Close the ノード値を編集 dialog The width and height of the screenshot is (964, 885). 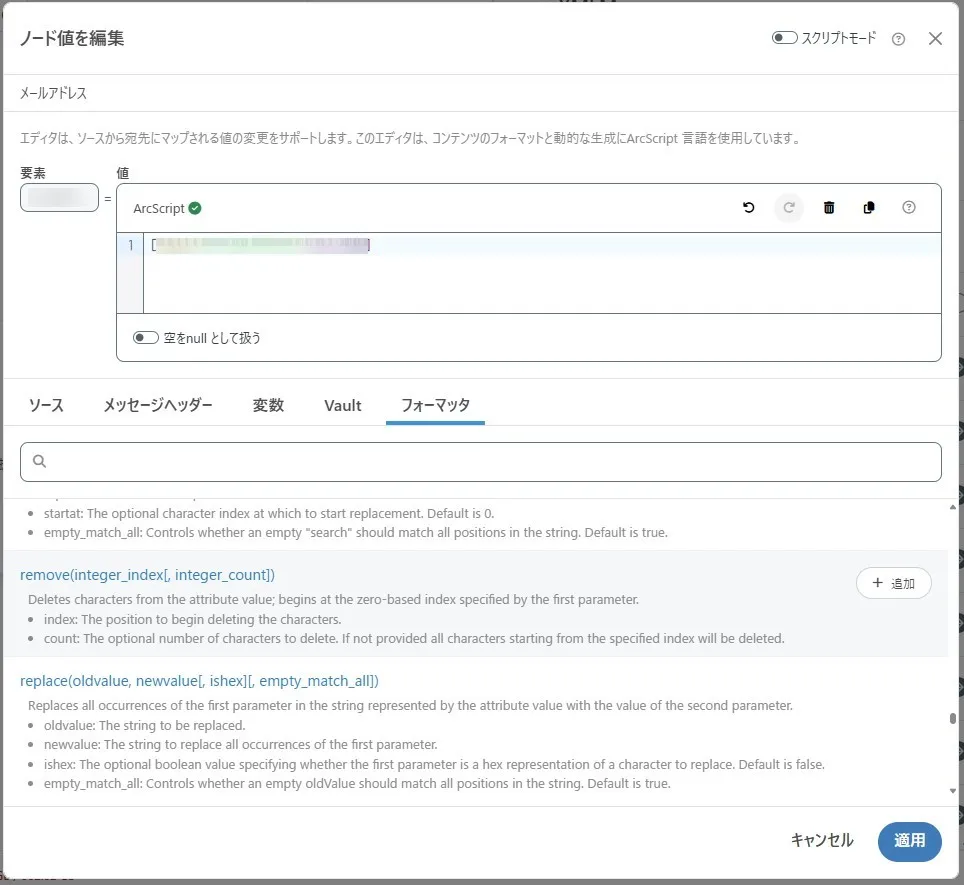[x=935, y=39]
